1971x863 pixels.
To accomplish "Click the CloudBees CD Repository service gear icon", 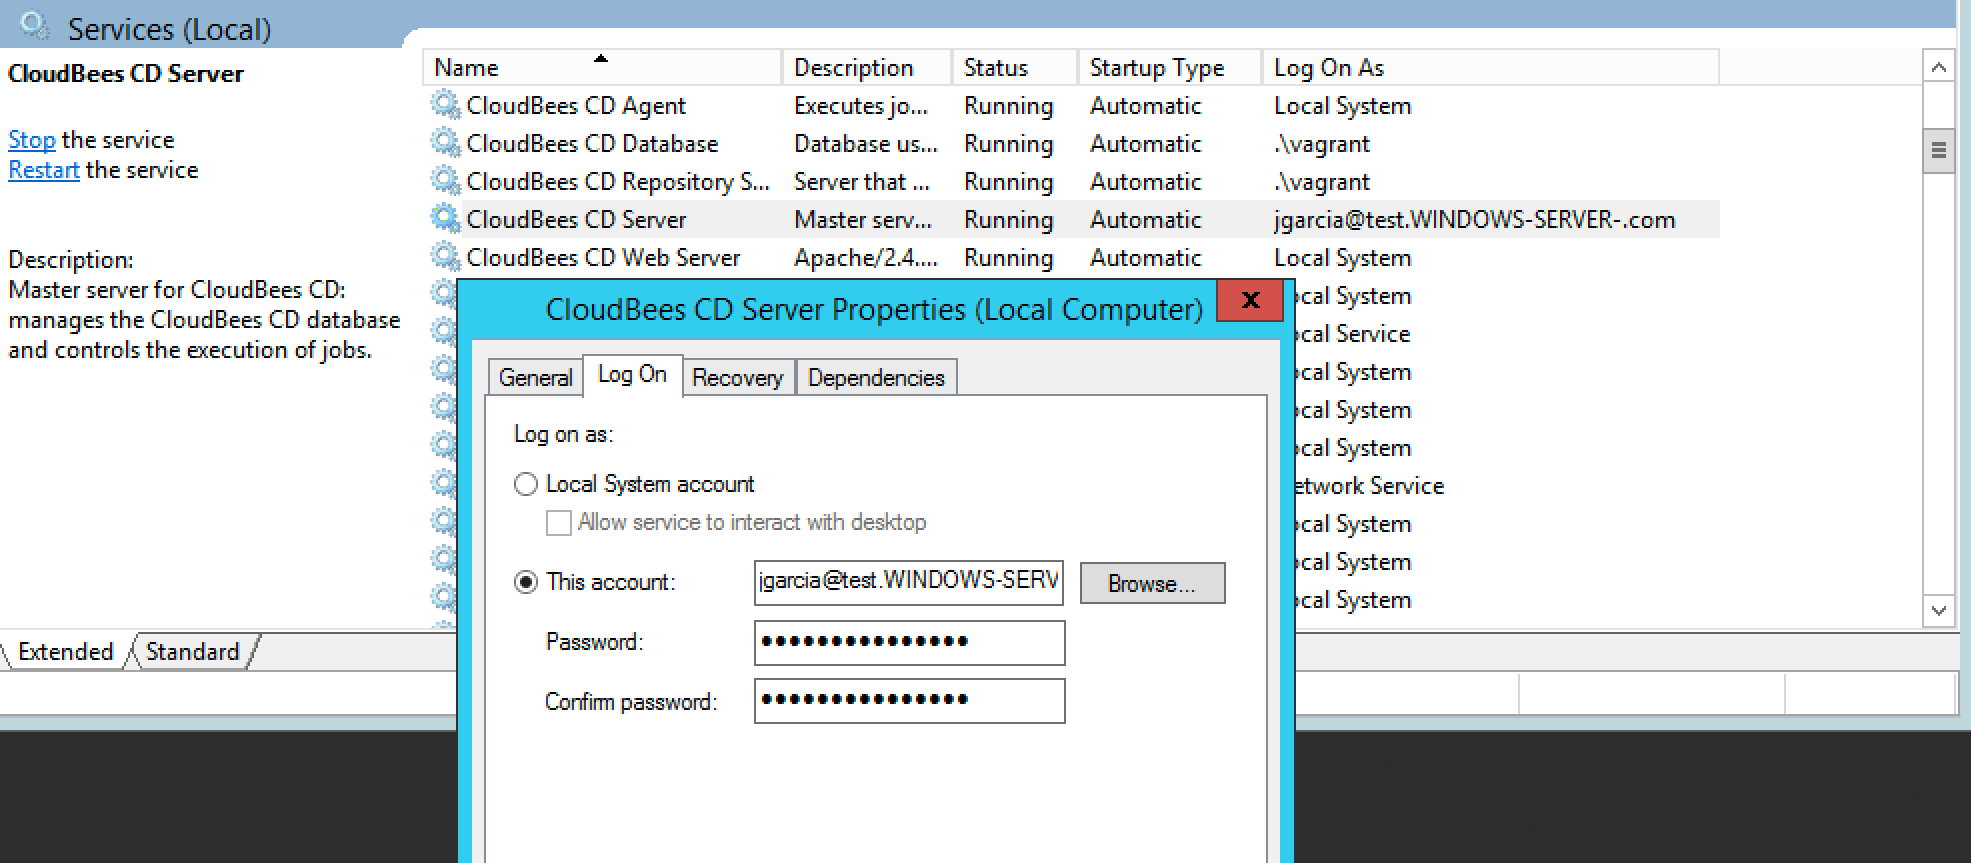I will (445, 181).
